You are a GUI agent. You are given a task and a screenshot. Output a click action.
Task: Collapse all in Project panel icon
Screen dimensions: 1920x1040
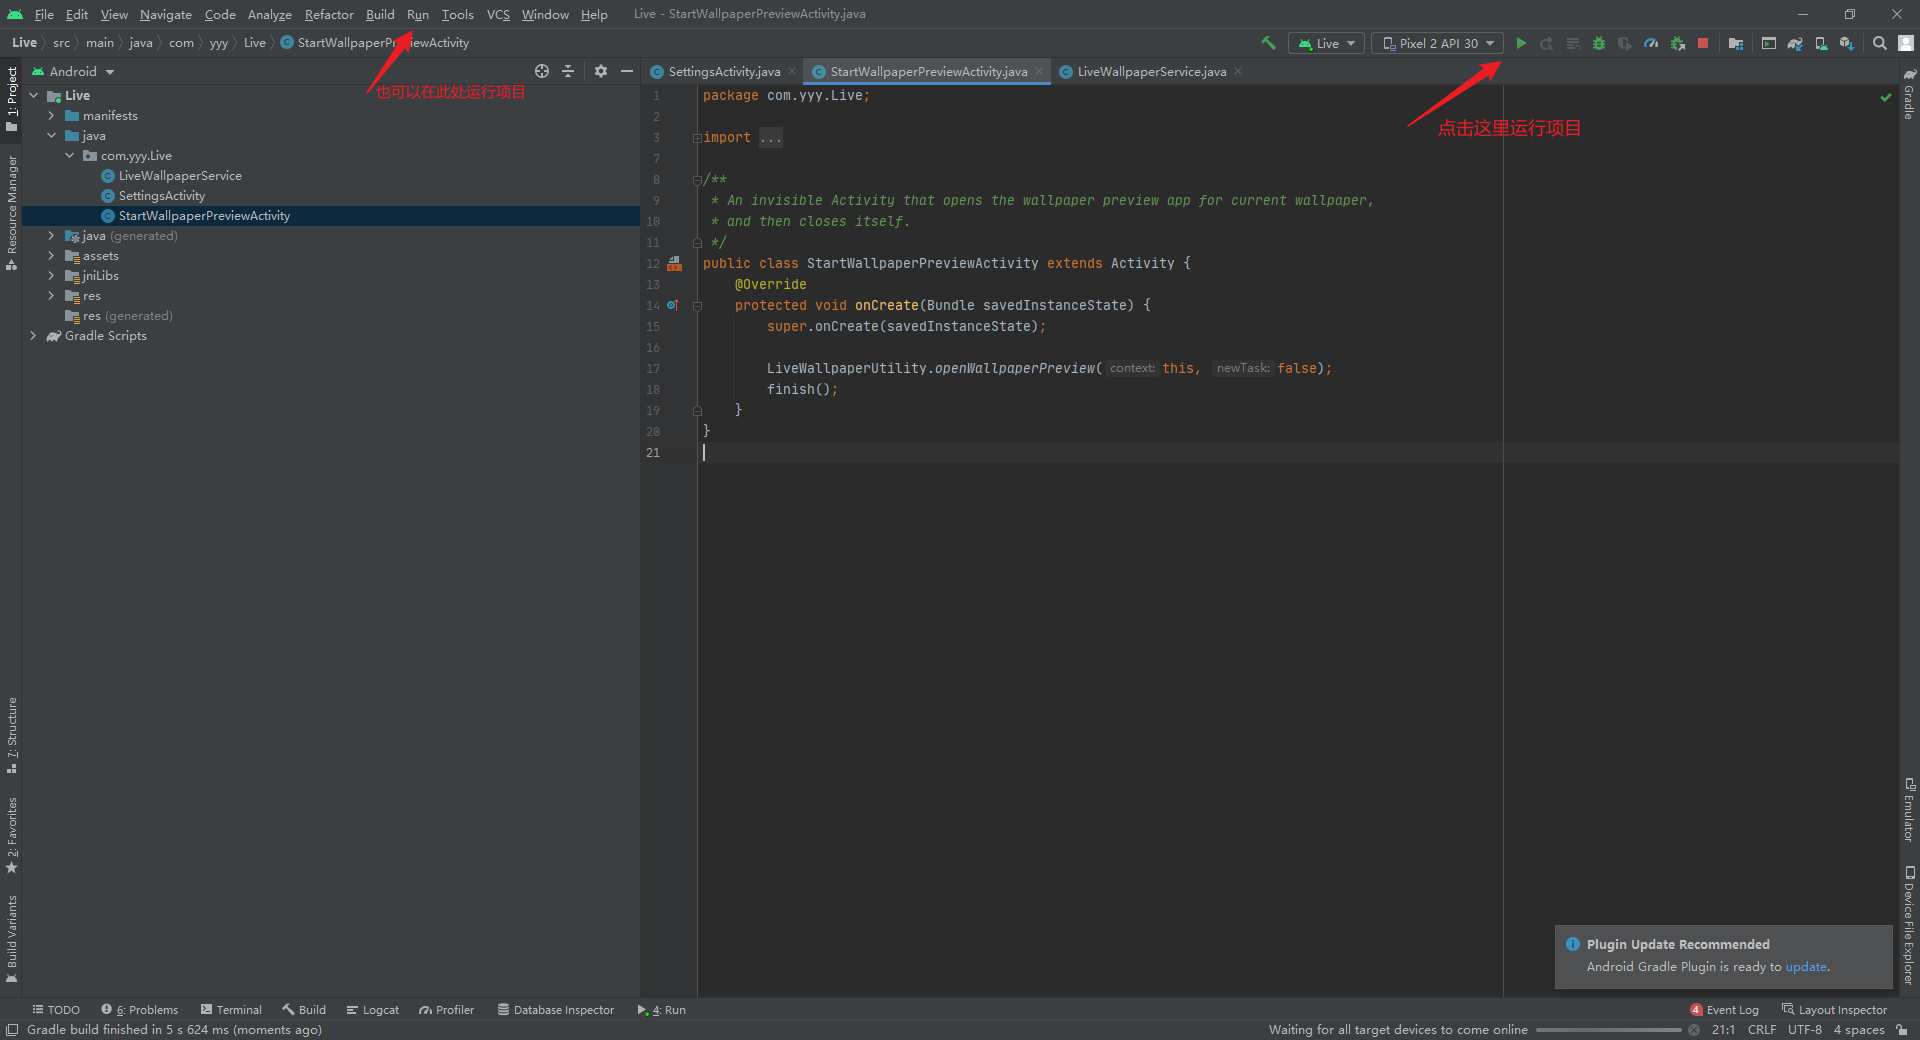tap(568, 71)
